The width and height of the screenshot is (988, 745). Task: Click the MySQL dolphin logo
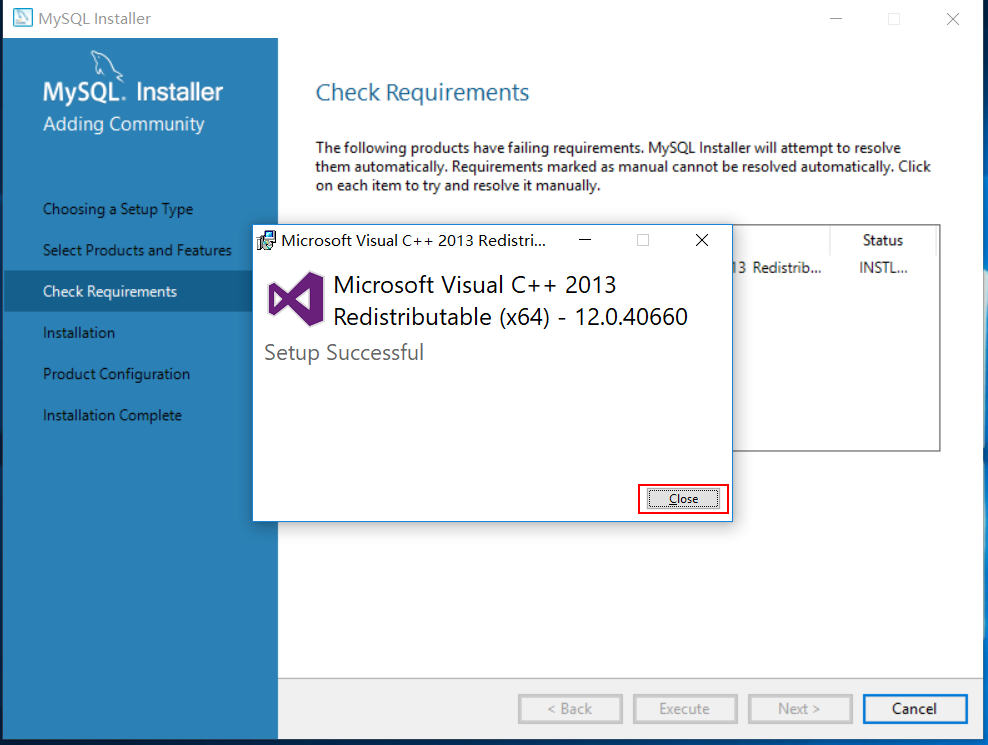(x=106, y=65)
